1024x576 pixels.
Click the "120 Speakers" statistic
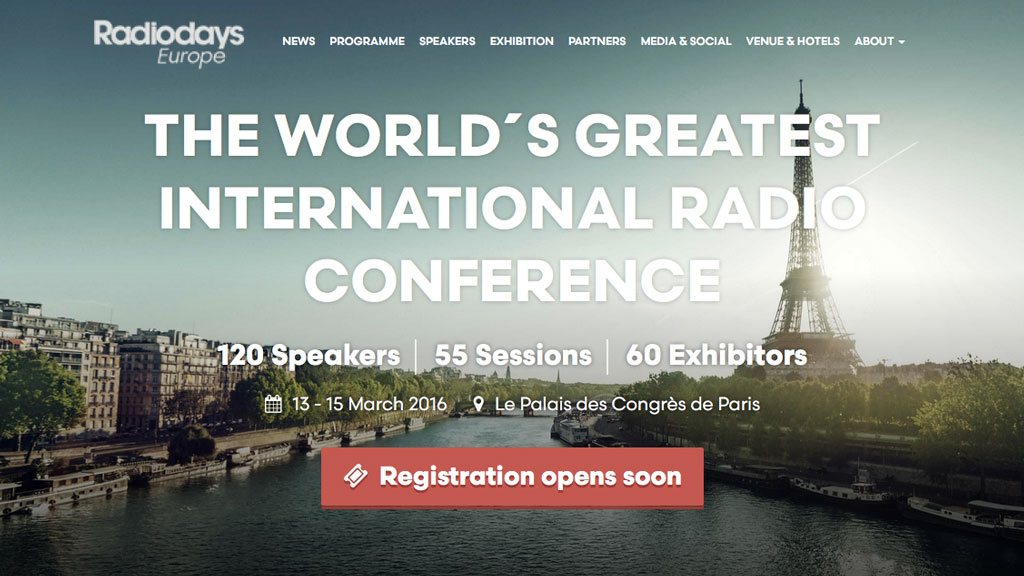(308, 355)
